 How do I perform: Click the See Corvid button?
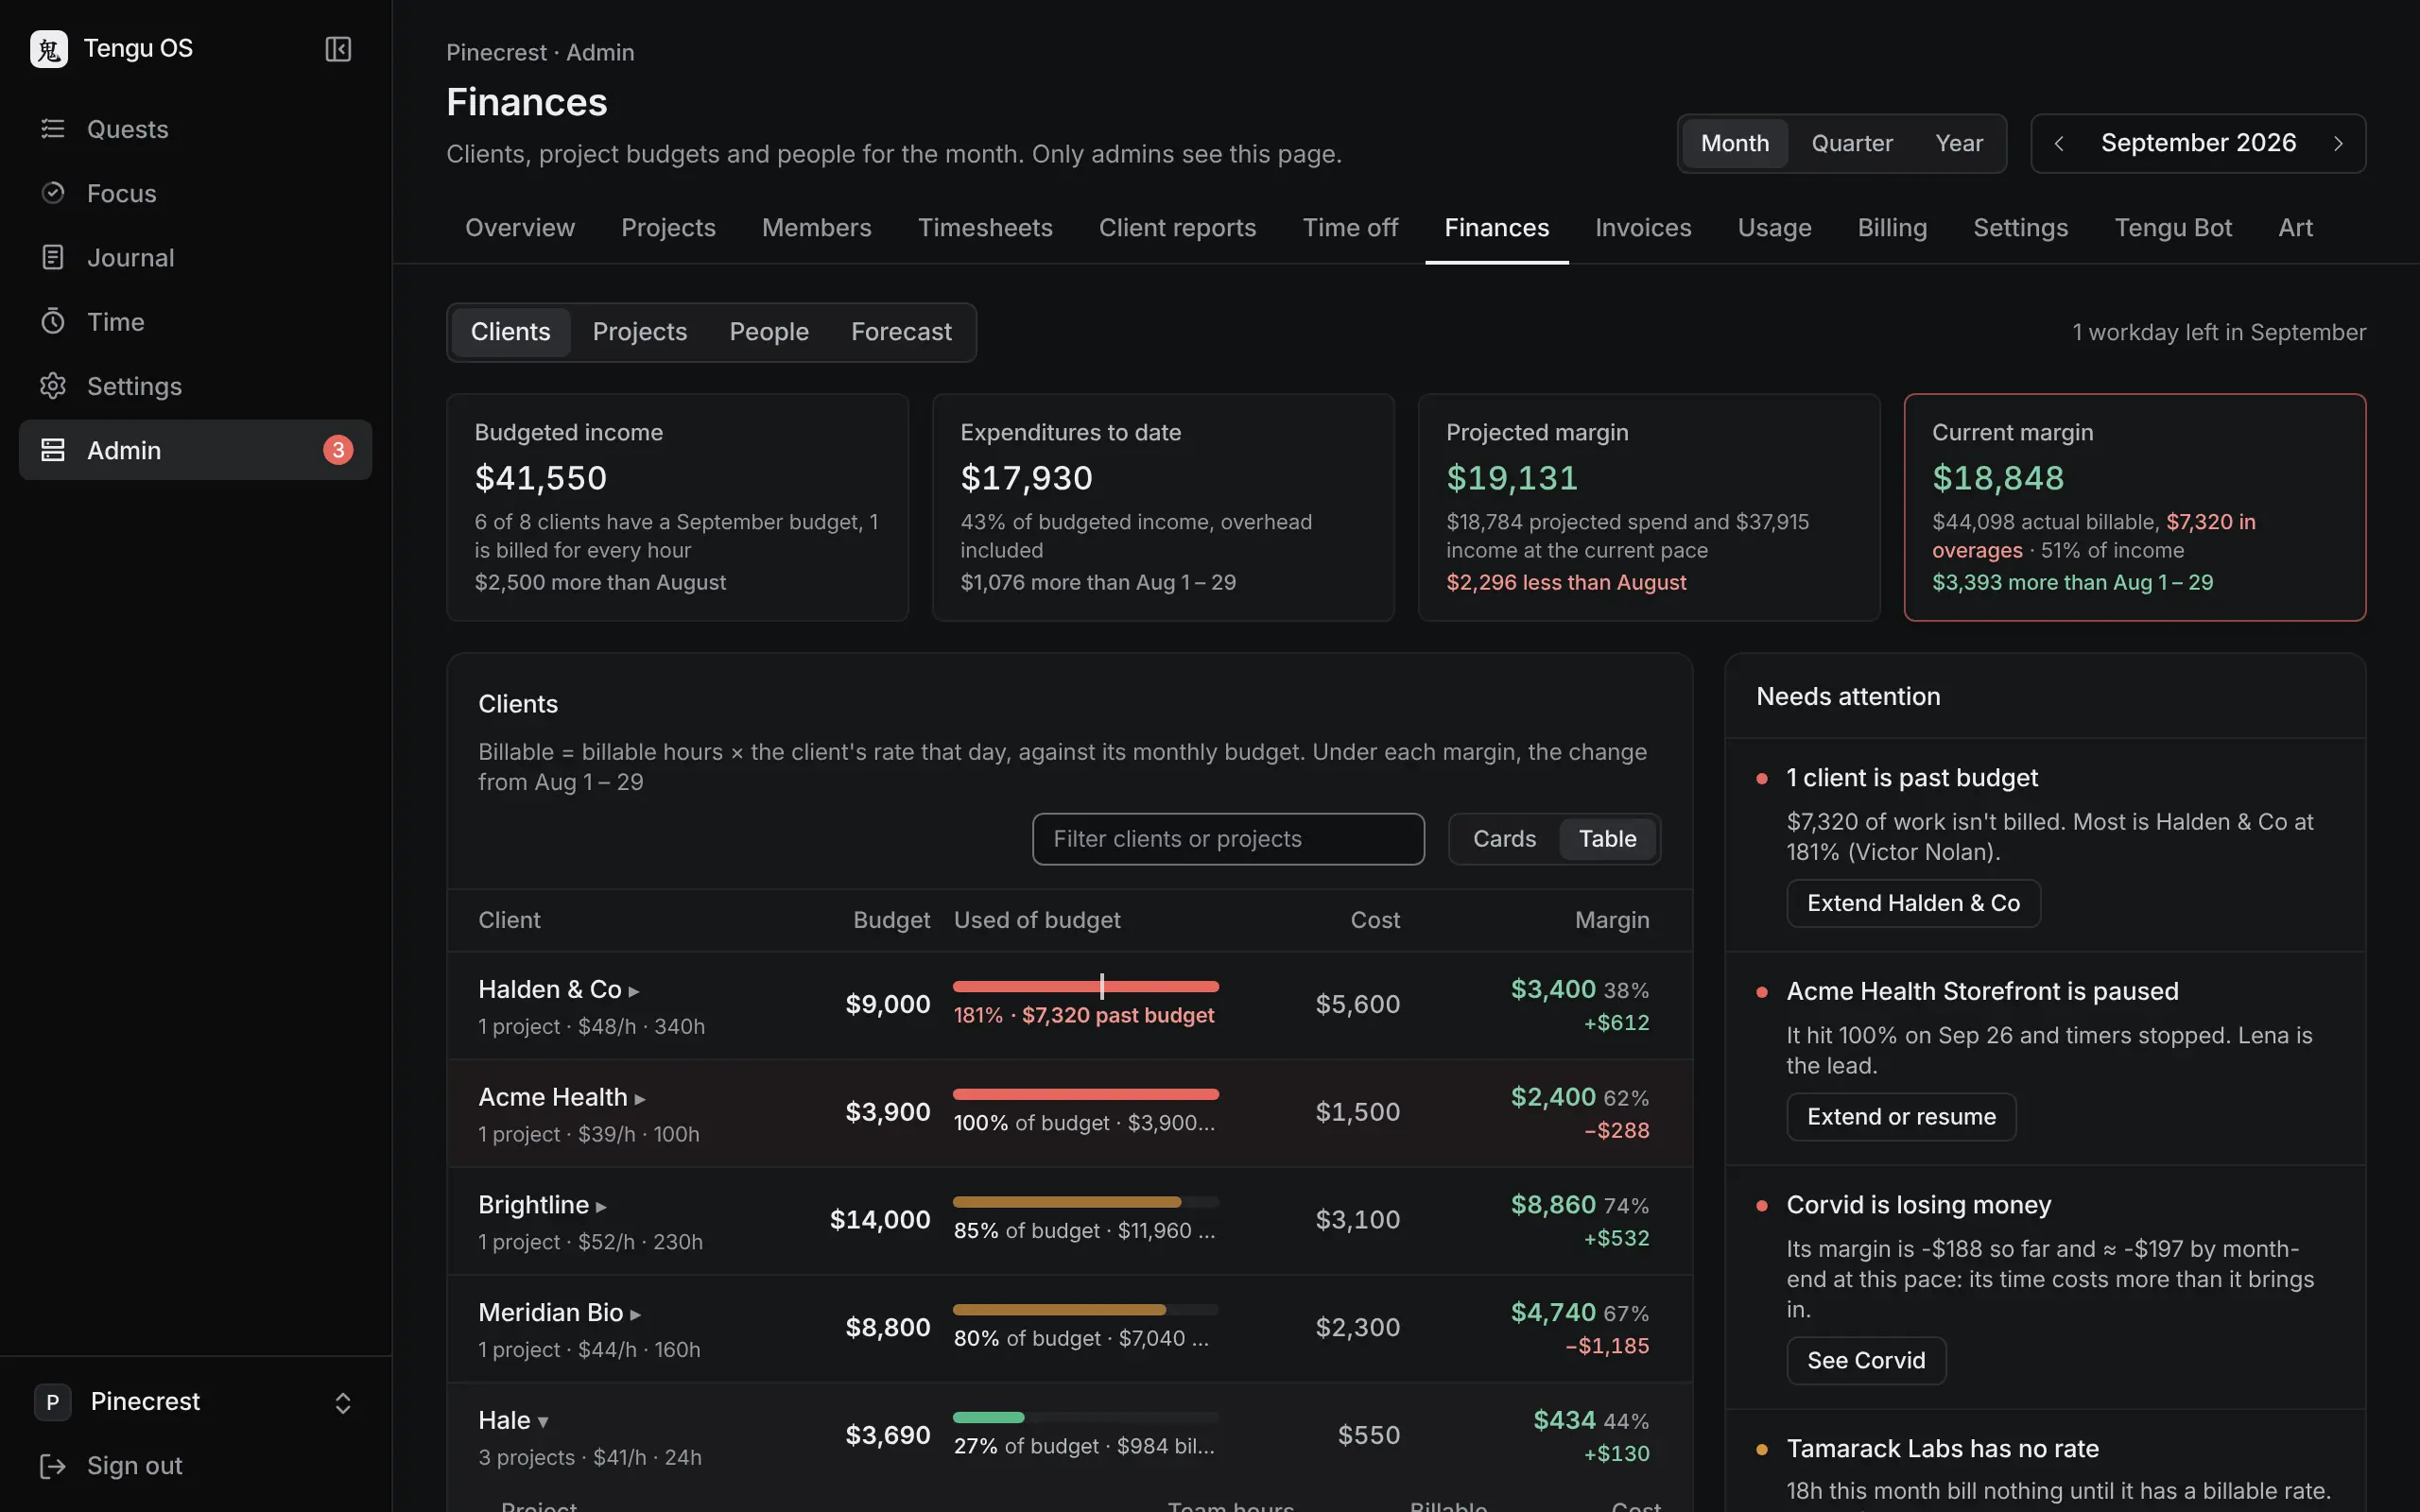1866,1361
